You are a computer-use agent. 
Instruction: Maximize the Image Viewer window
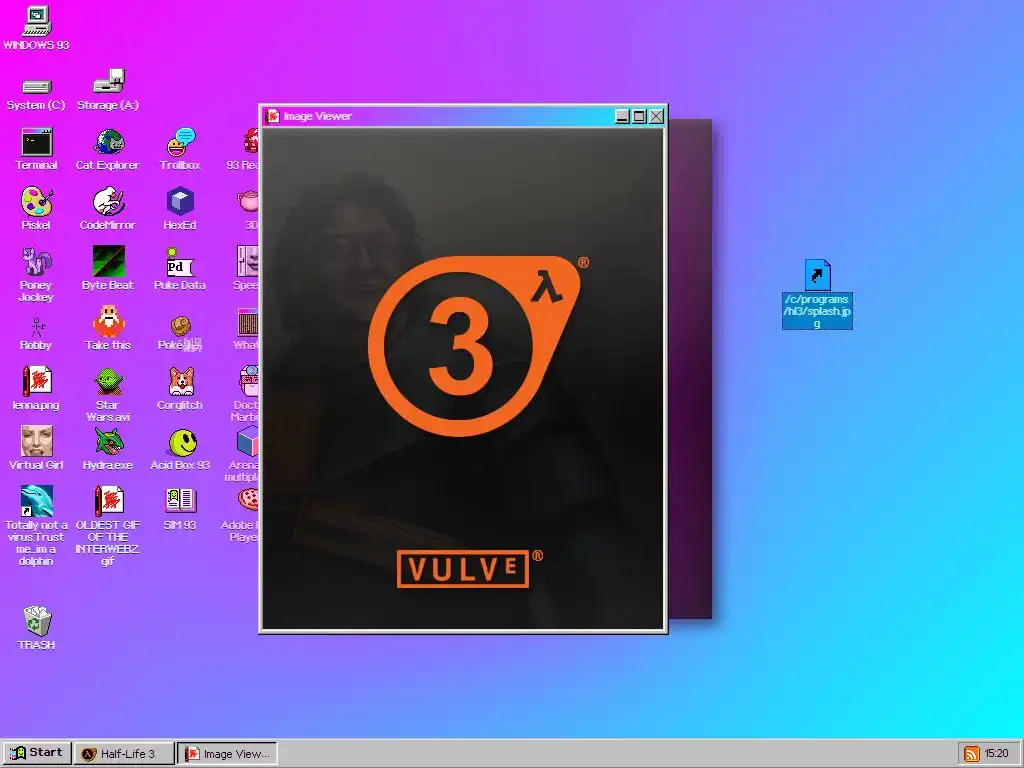click(639, 116)
